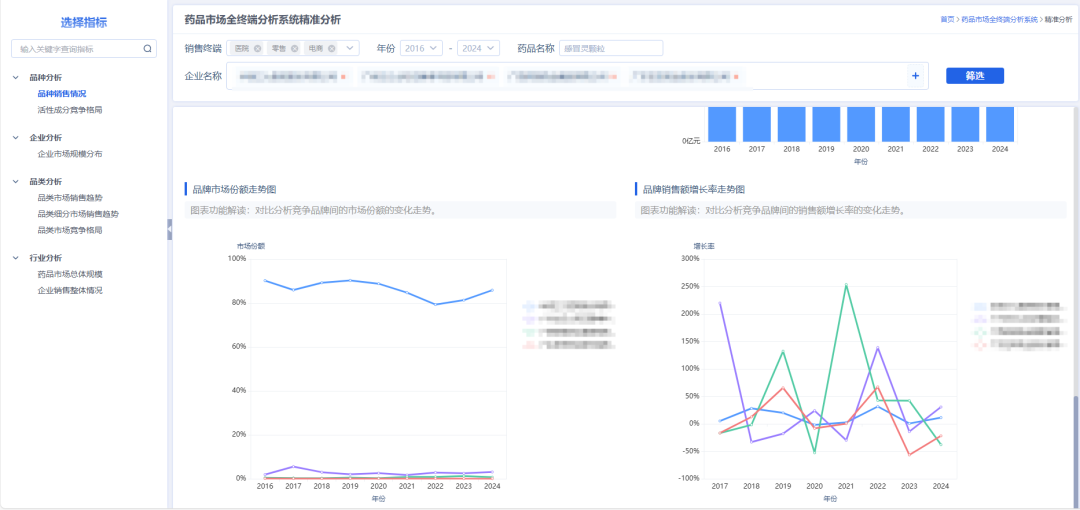
Task: Toggle red series in growth rate legend
Action: pyautogui.click(x=1017, y=345)
